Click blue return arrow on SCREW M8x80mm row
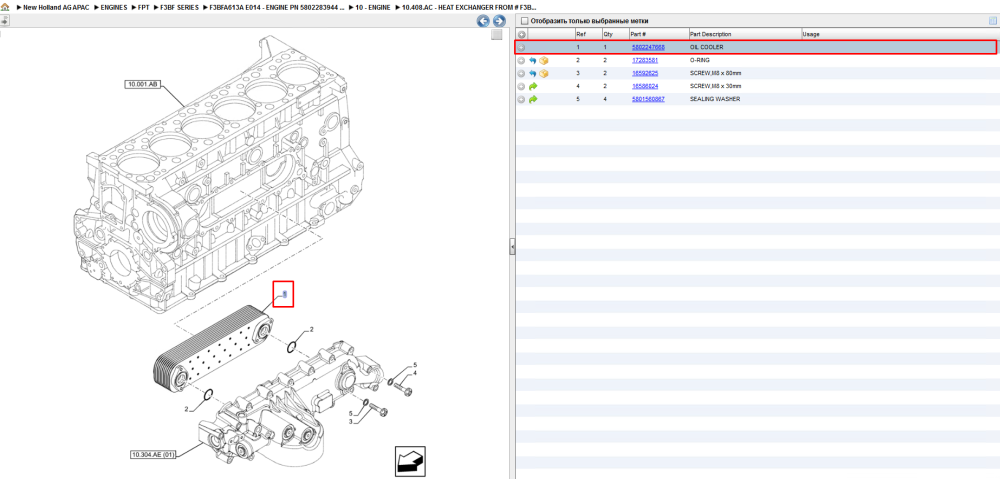This screenshot has height=479, width=1000. pyautogui.click(x=533, y=73)
